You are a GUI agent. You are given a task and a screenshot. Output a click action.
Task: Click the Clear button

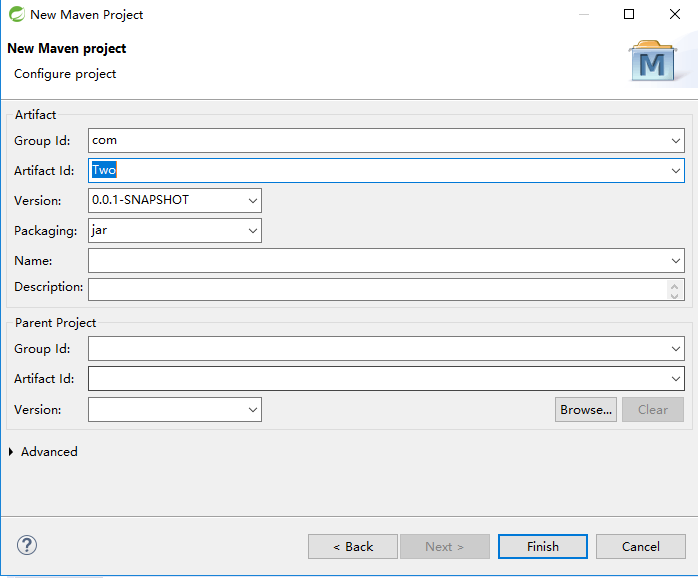click(x=653, y=410)
